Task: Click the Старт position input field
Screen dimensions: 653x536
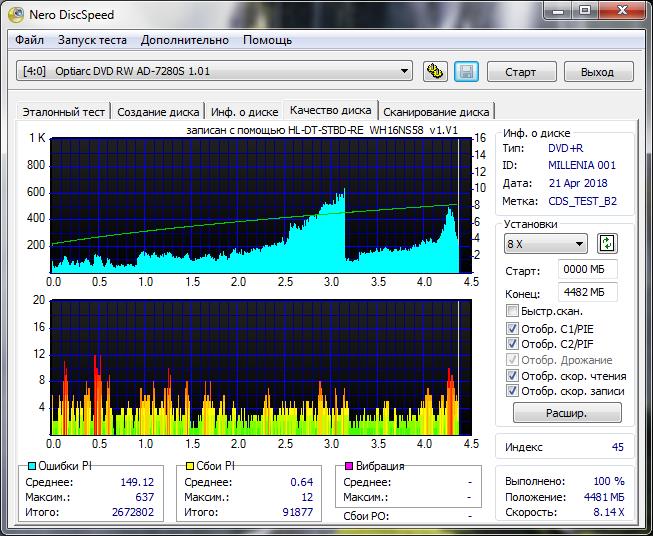Action: coord(588,270)
